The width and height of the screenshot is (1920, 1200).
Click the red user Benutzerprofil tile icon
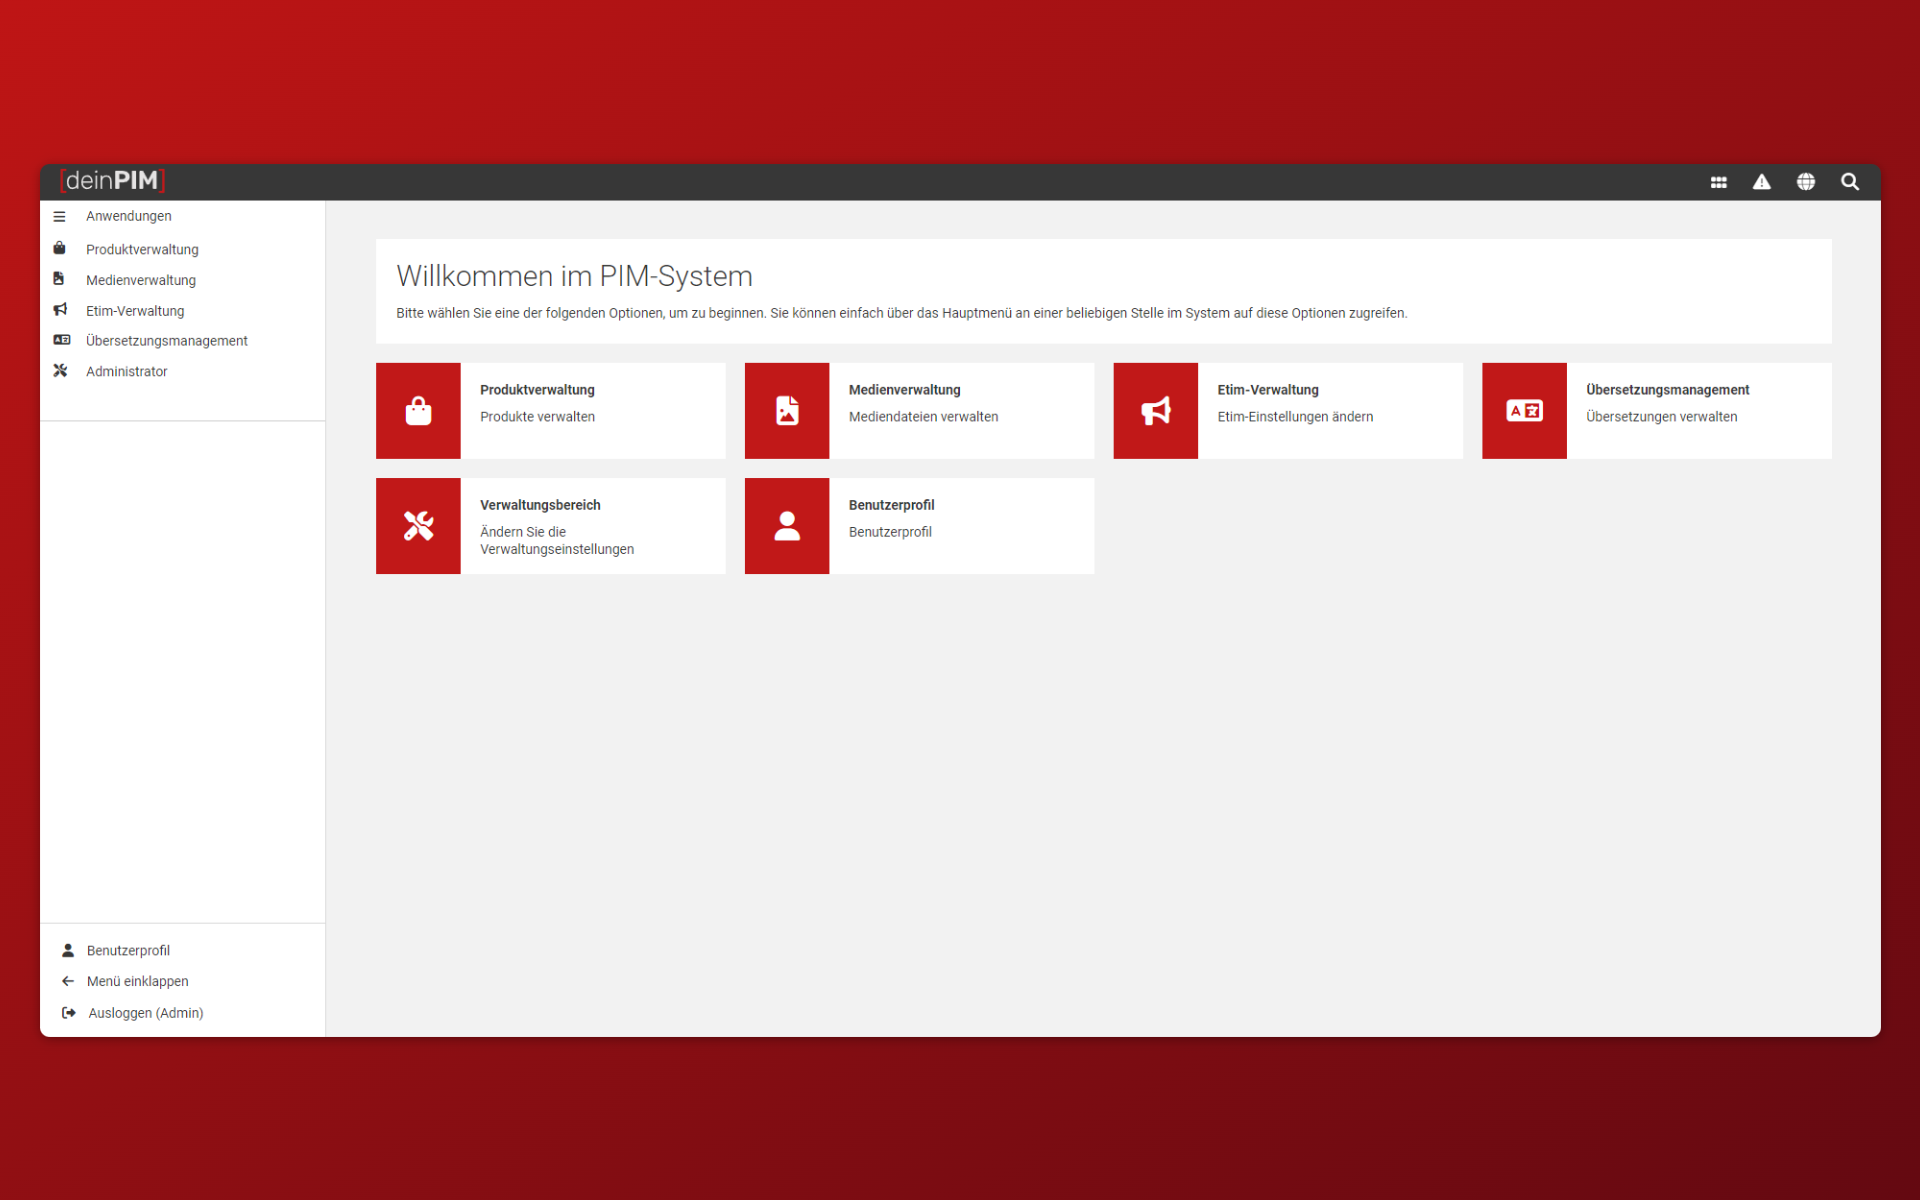787,526
